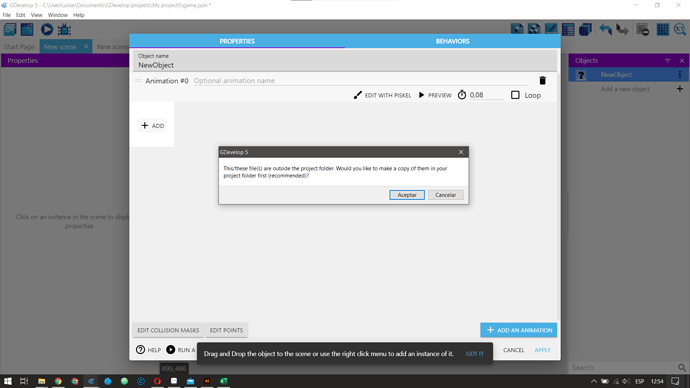Click the Object name field
690x388 pixels.
(x=345, y=62)
